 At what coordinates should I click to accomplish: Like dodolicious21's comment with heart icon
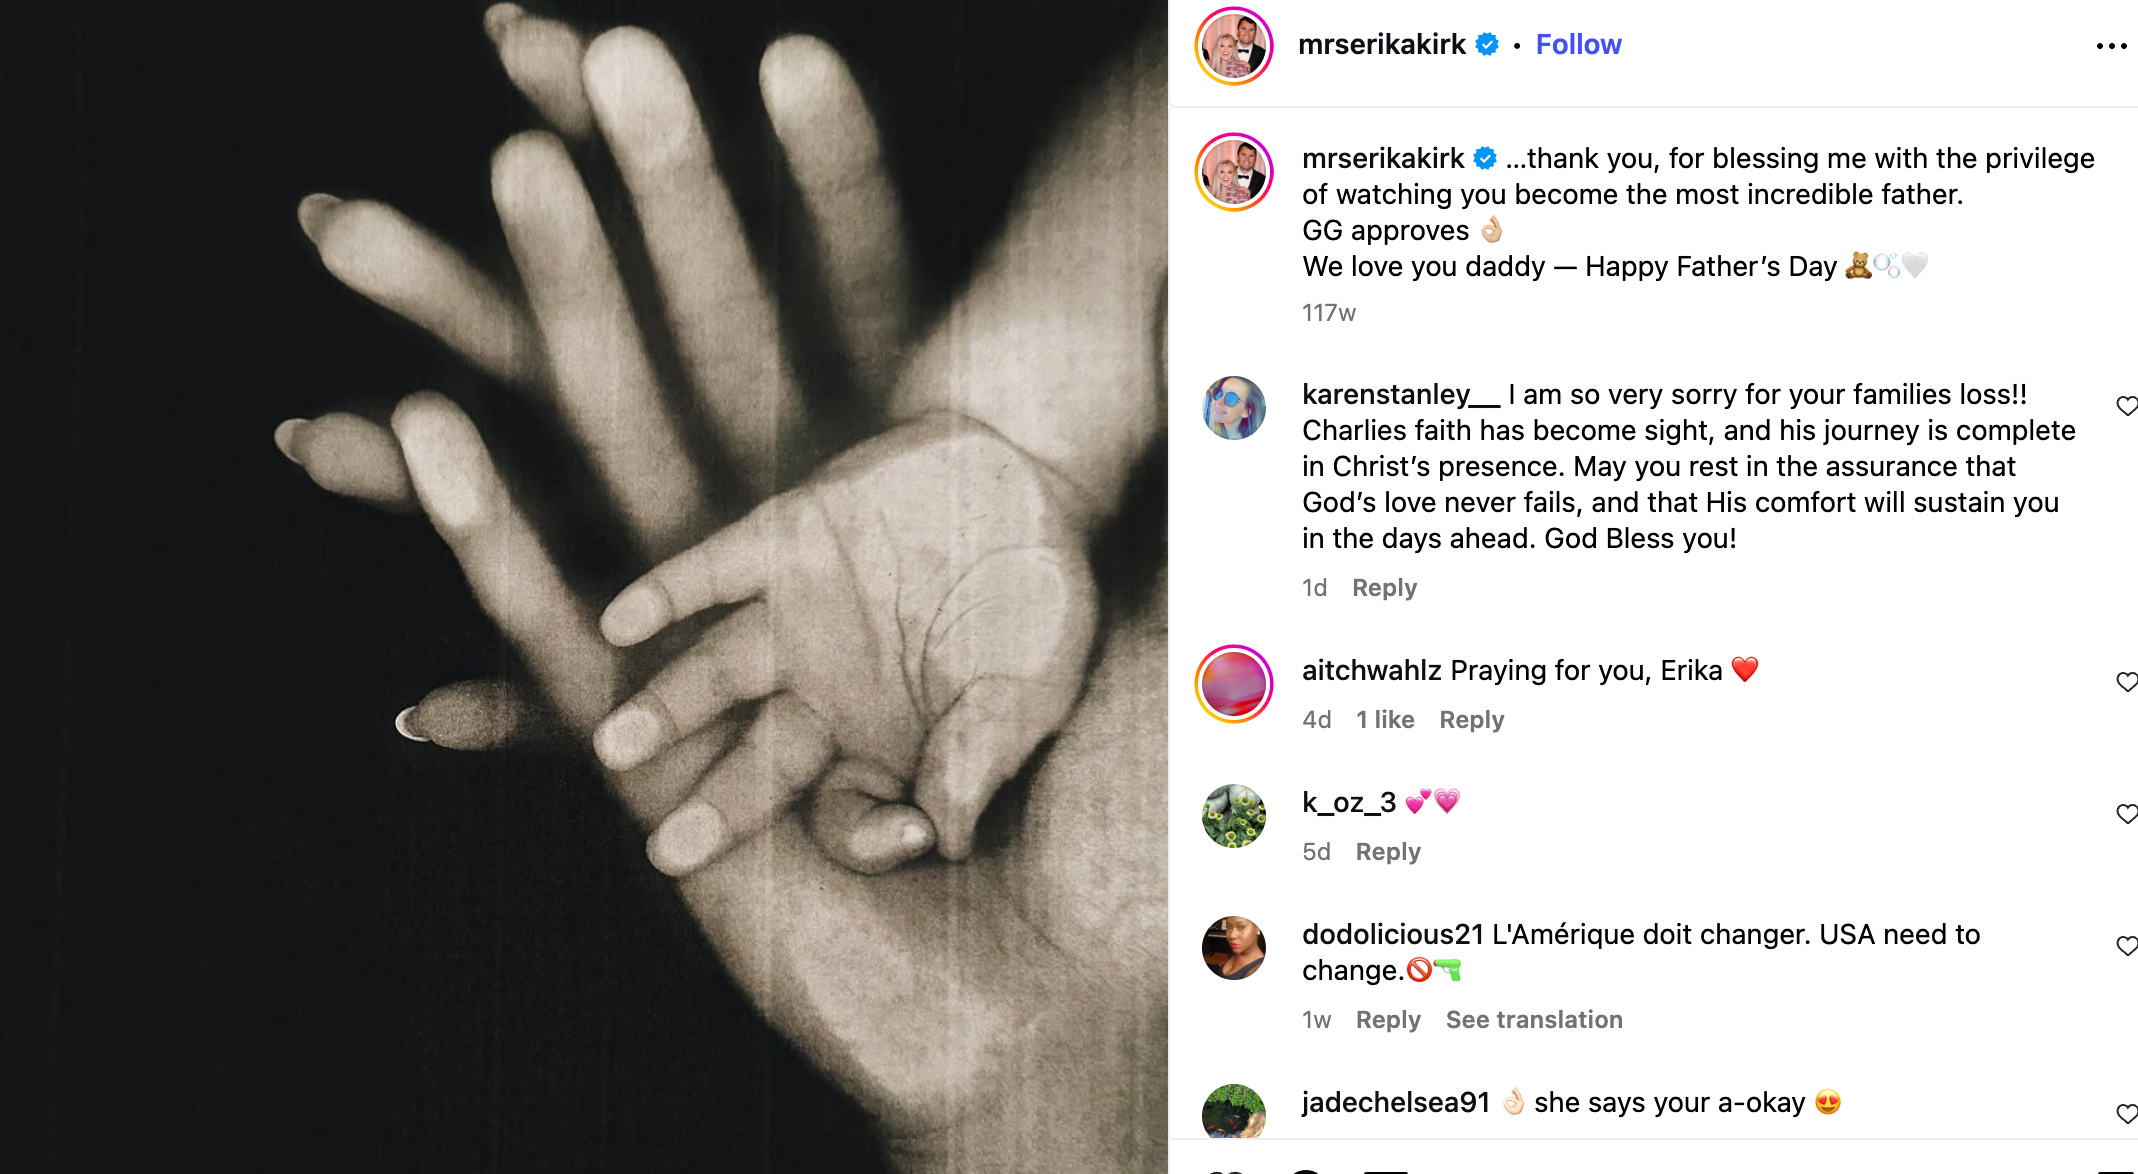pyautogui.click(x=2127, y=946)
